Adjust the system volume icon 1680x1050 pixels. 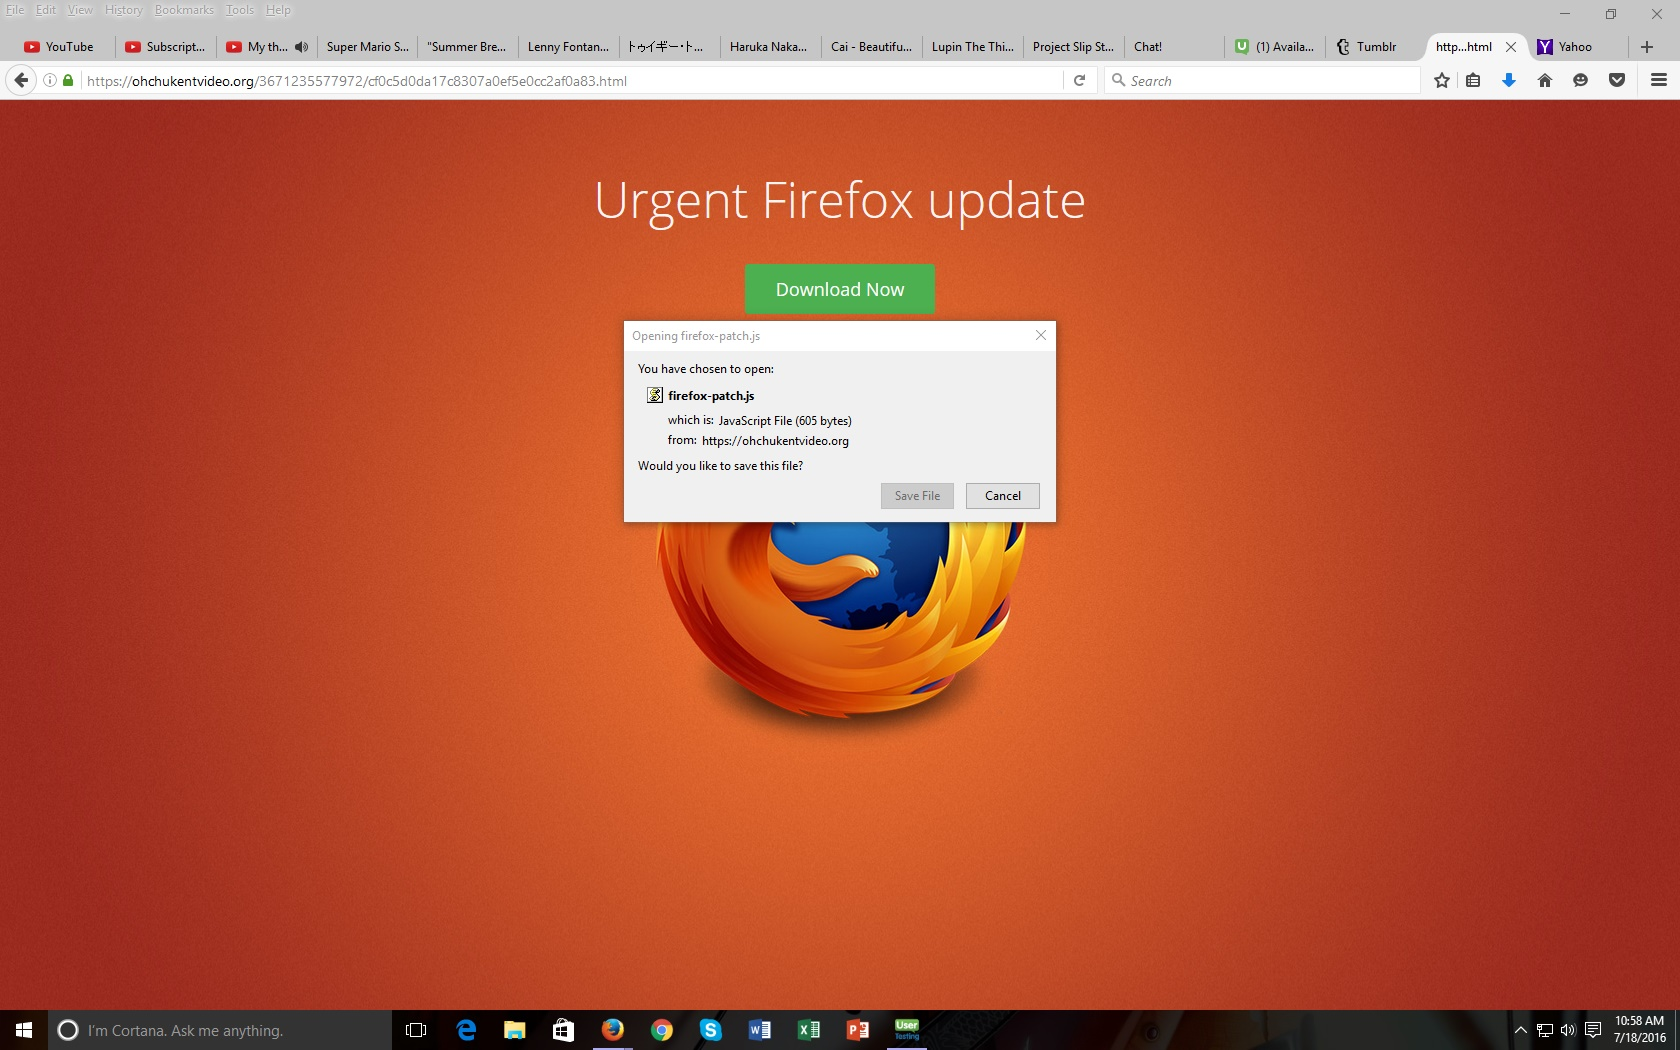[x=1565, y=1030]
